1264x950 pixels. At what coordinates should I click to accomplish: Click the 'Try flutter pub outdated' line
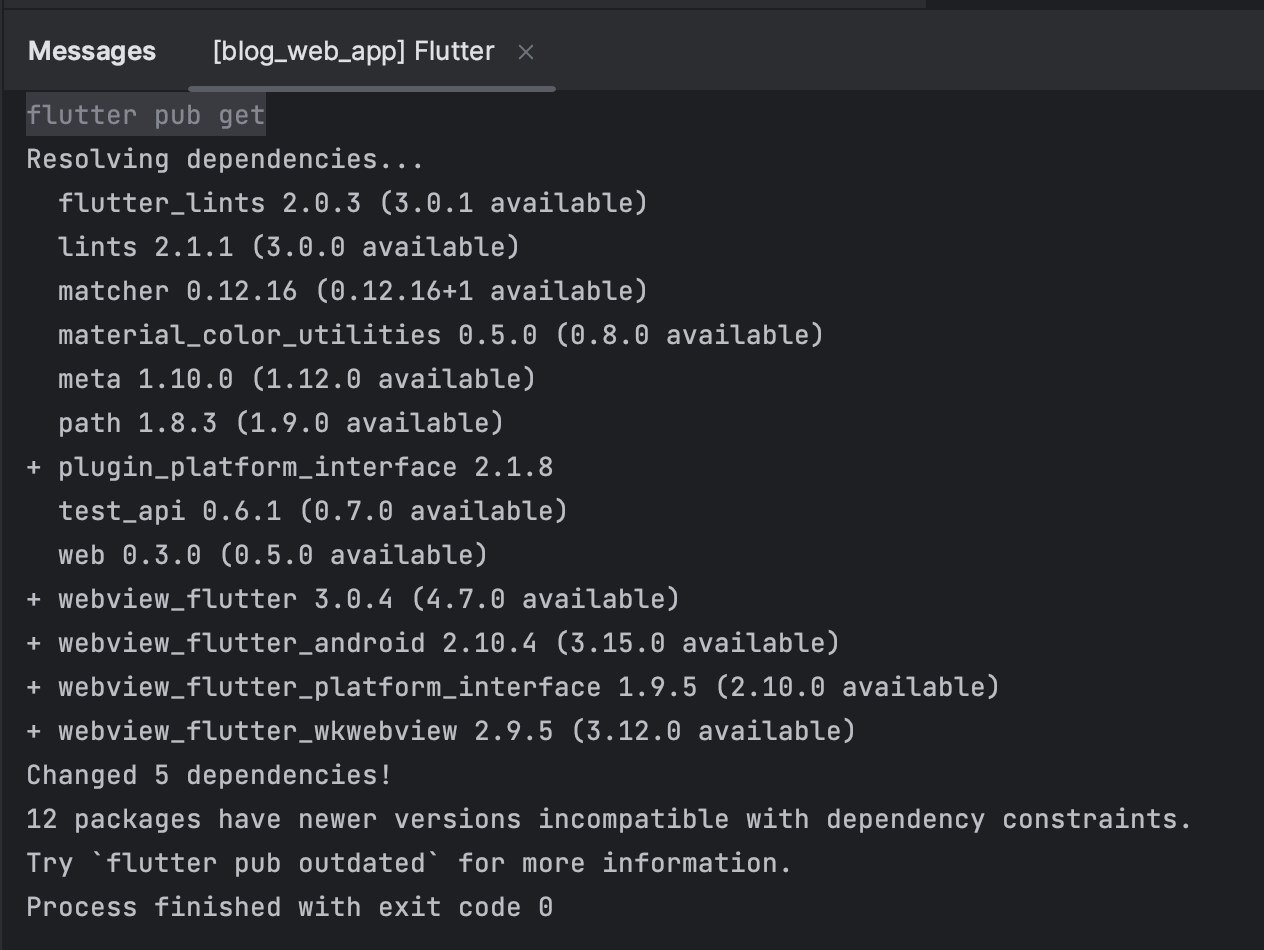409,863
